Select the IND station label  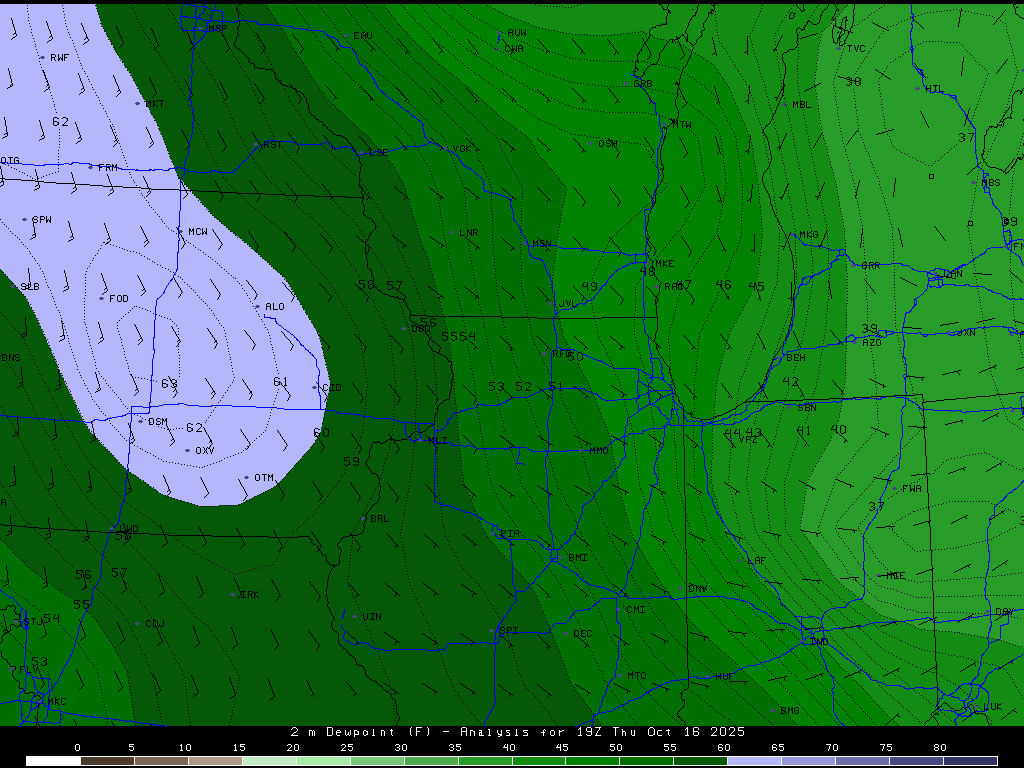[x=819, y=642]
